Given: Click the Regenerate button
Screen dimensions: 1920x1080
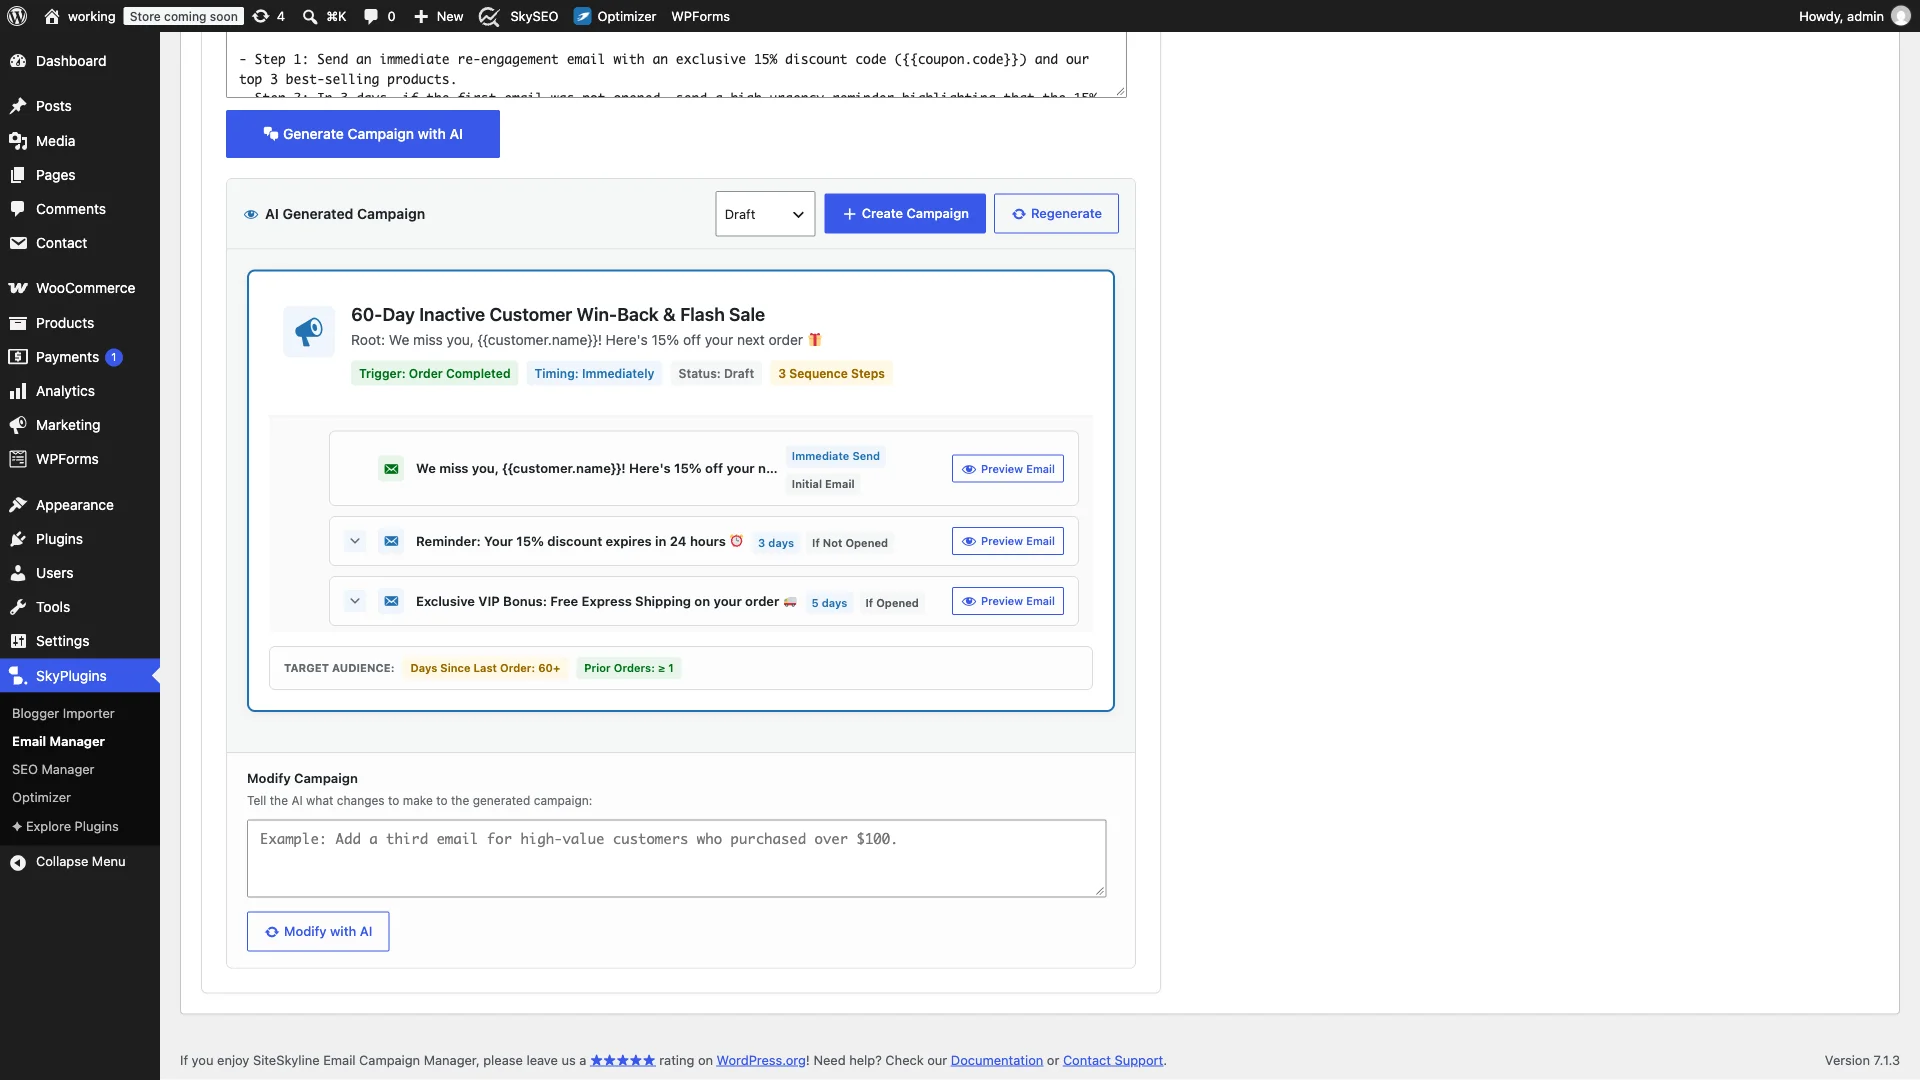Looking at the screenshot, I should (1056, 214).
